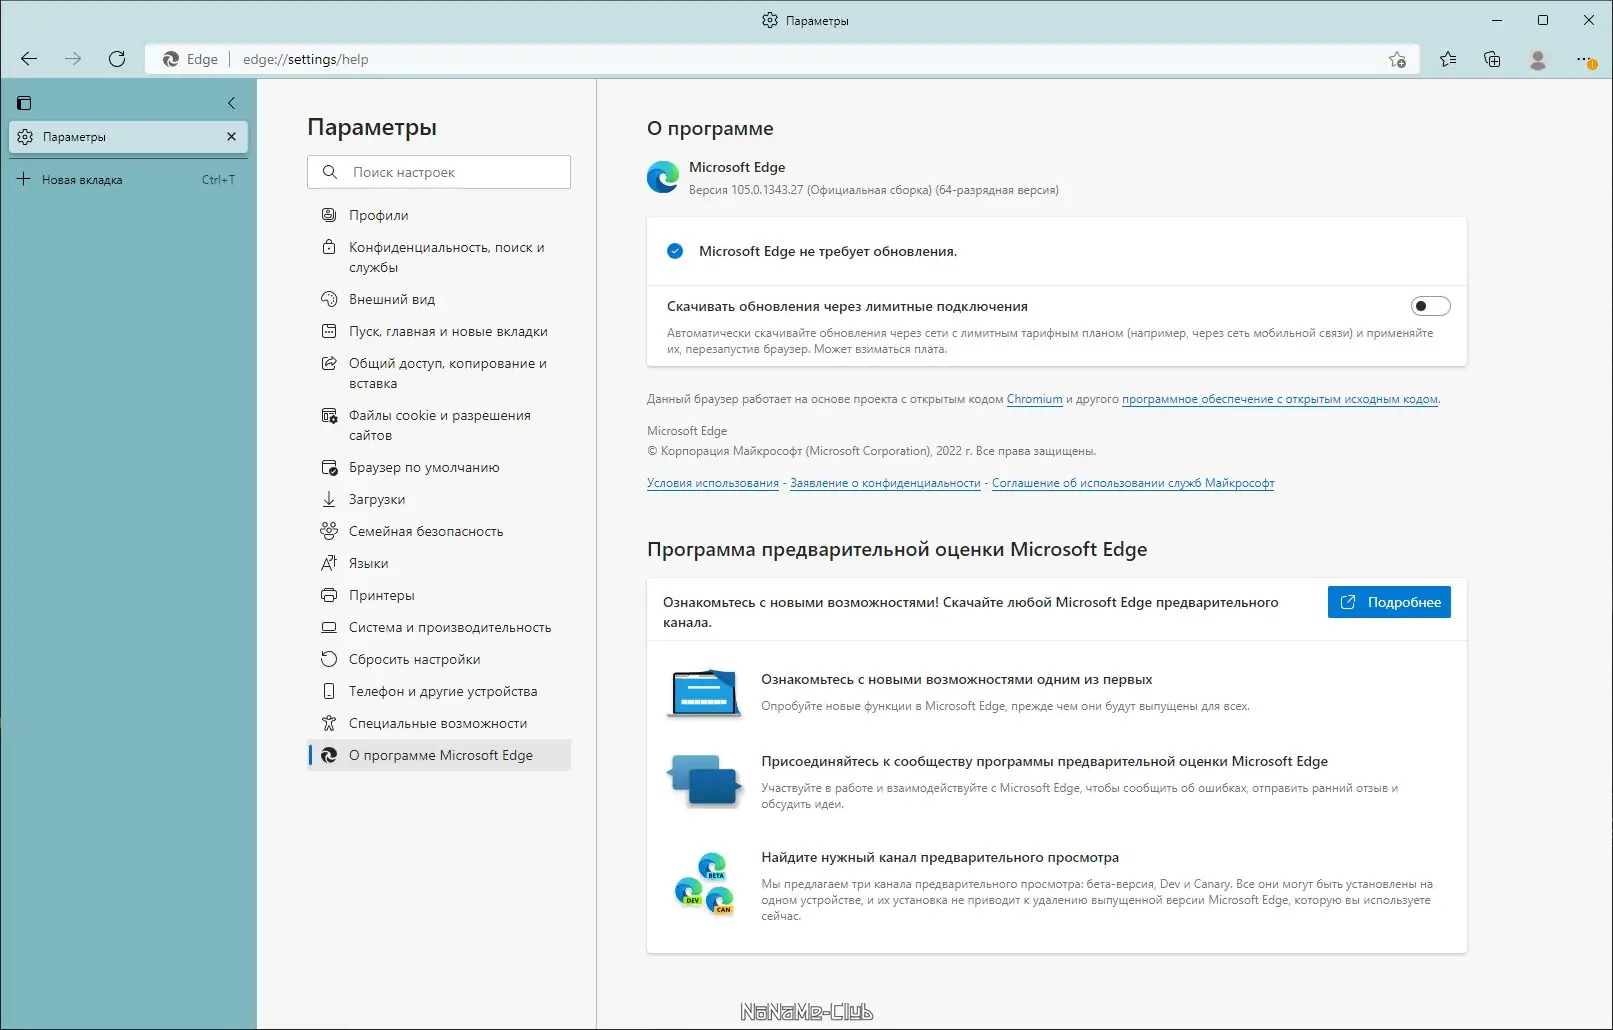This screenshot has height=1030, width=1613.
Task: Open Система и производительность section
Action: (439, 627)
